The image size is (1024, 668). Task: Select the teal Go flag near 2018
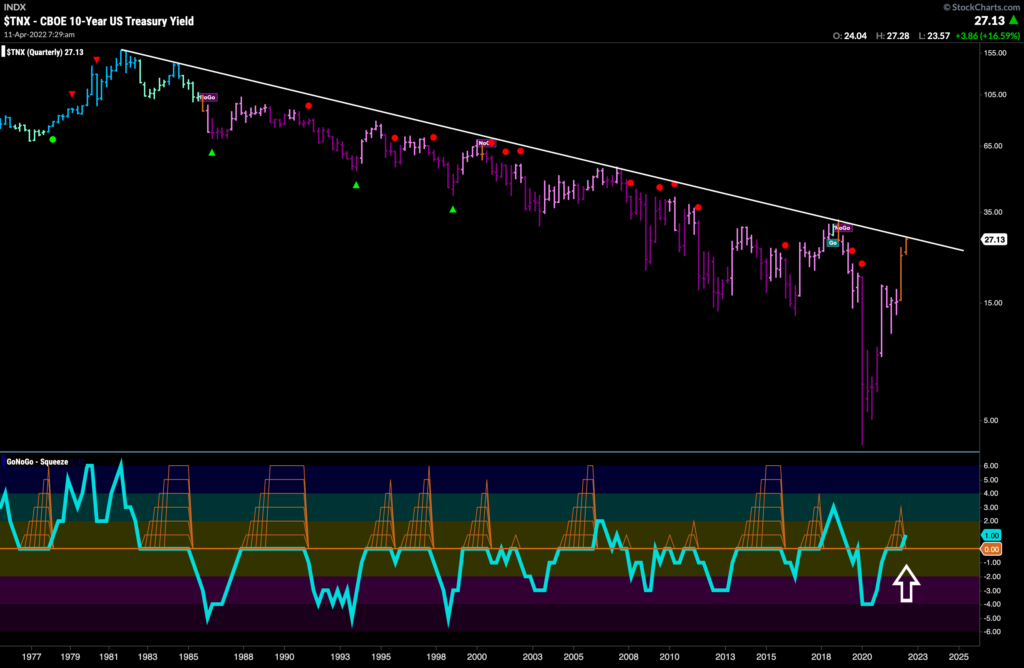pos(832,243)
